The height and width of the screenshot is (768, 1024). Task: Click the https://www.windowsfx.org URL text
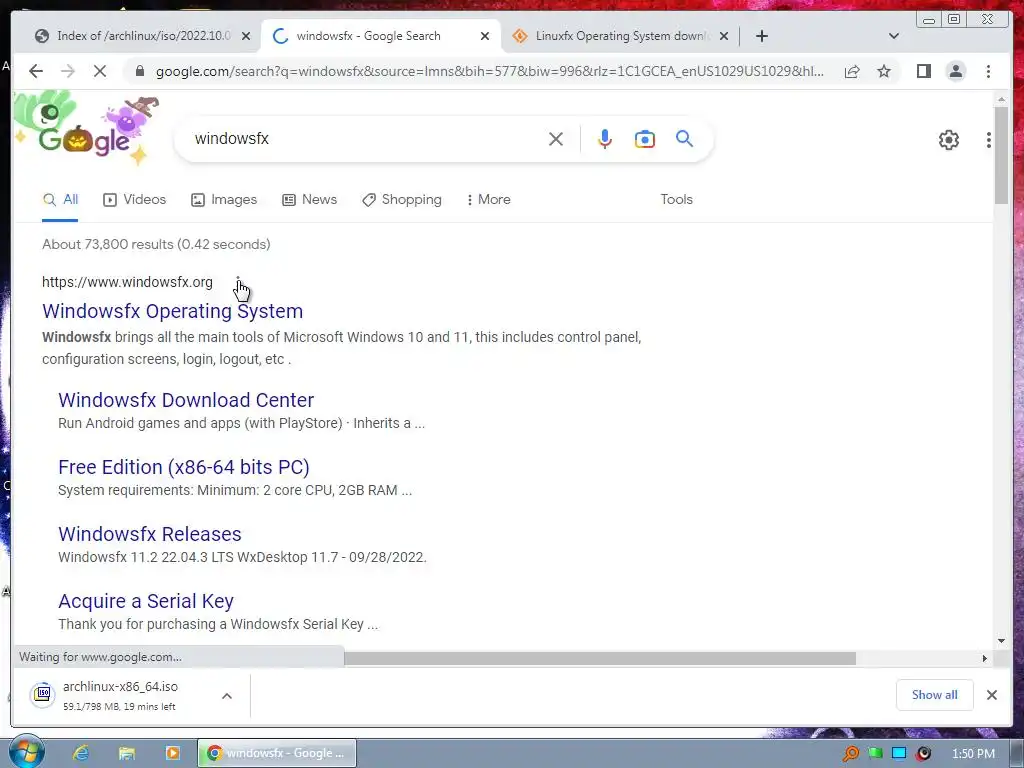[127, 282]
